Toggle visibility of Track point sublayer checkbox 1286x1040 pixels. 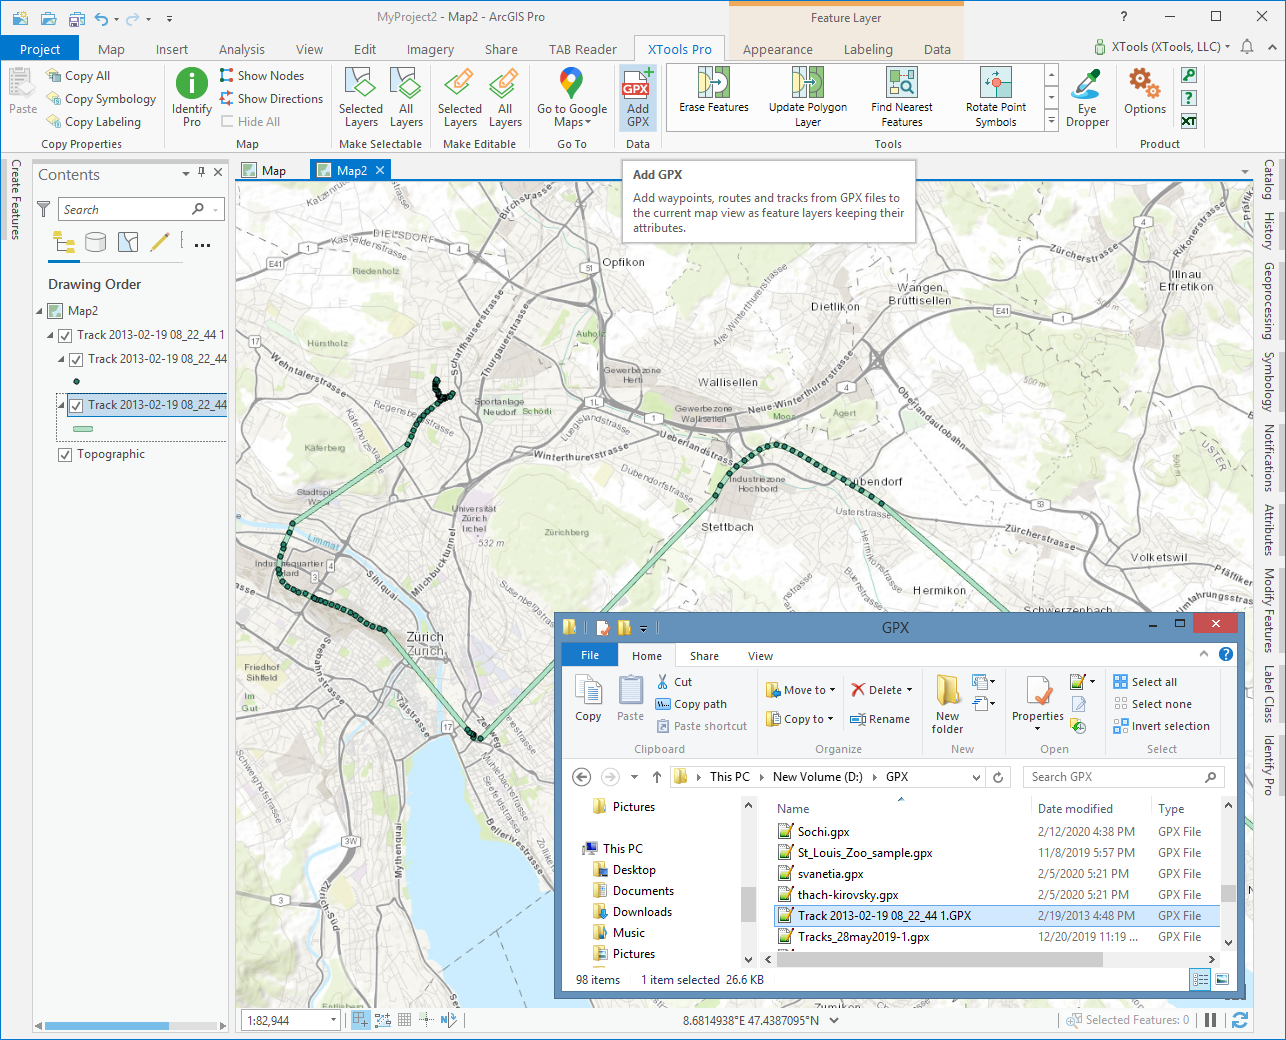click(x=75, y=359)
